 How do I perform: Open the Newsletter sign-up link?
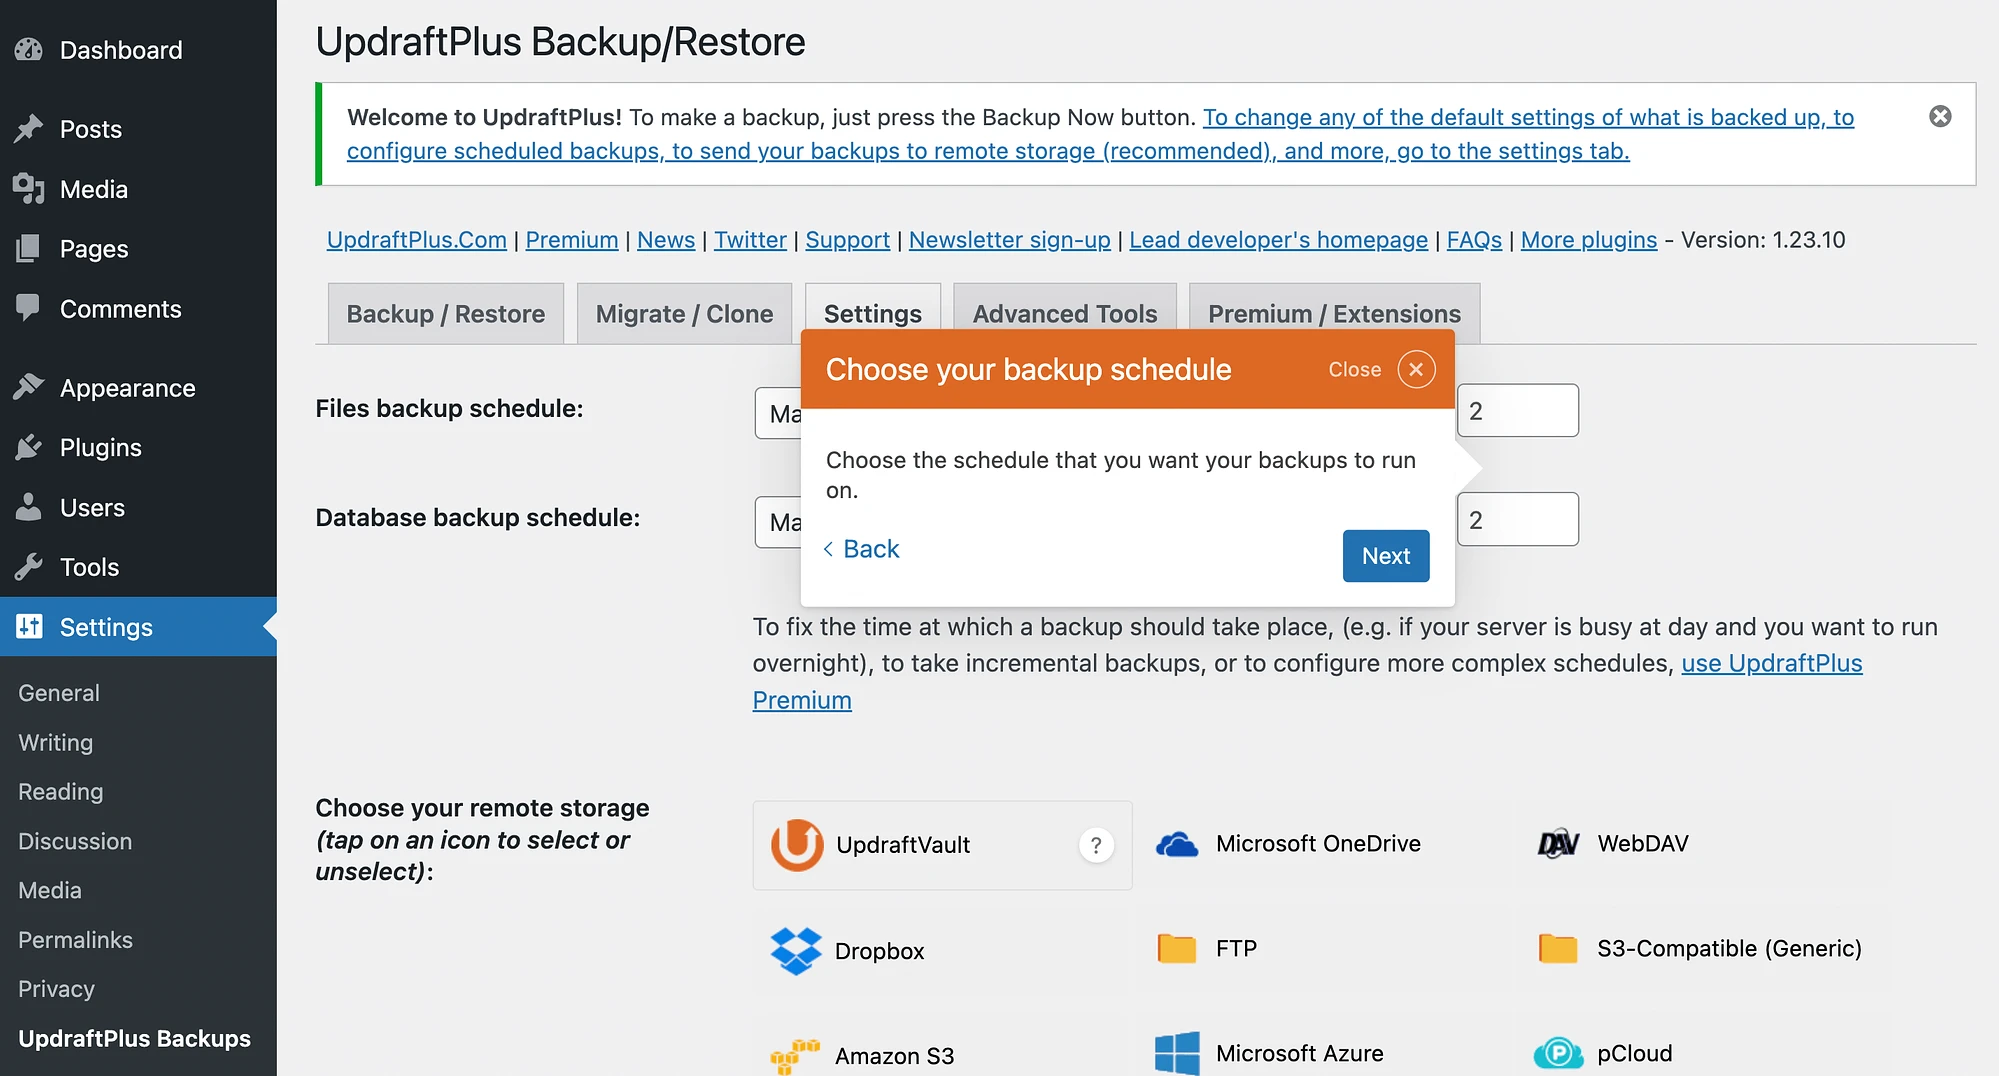pyautogui.click(x=1010, y=240)
